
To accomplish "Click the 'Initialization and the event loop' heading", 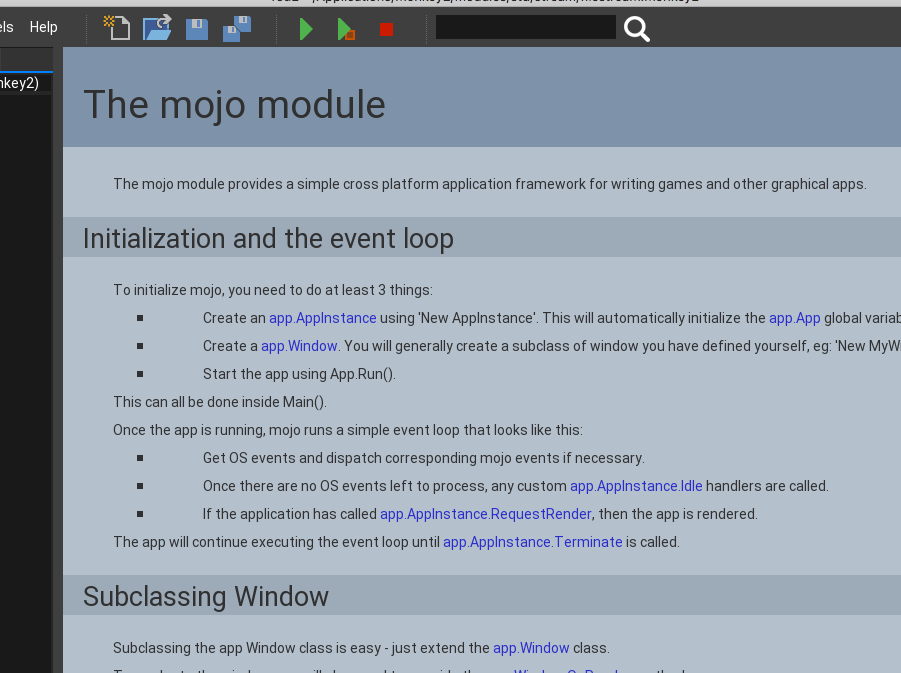I will (x=268, y=238).
